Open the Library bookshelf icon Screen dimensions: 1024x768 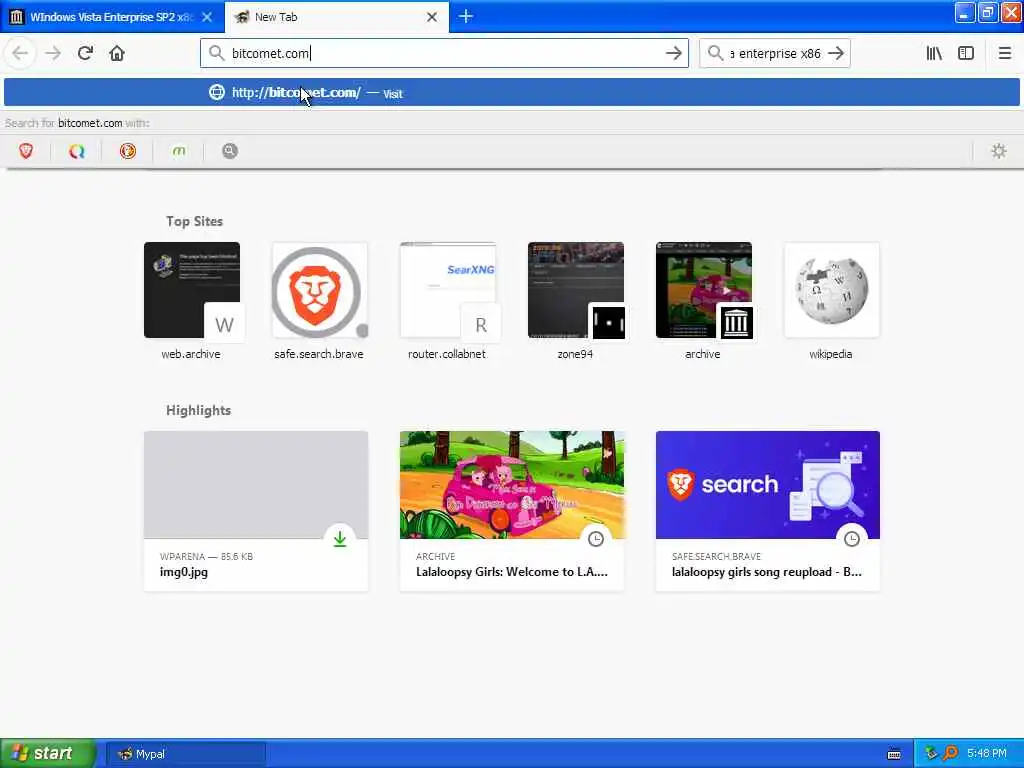click(934, 53)
